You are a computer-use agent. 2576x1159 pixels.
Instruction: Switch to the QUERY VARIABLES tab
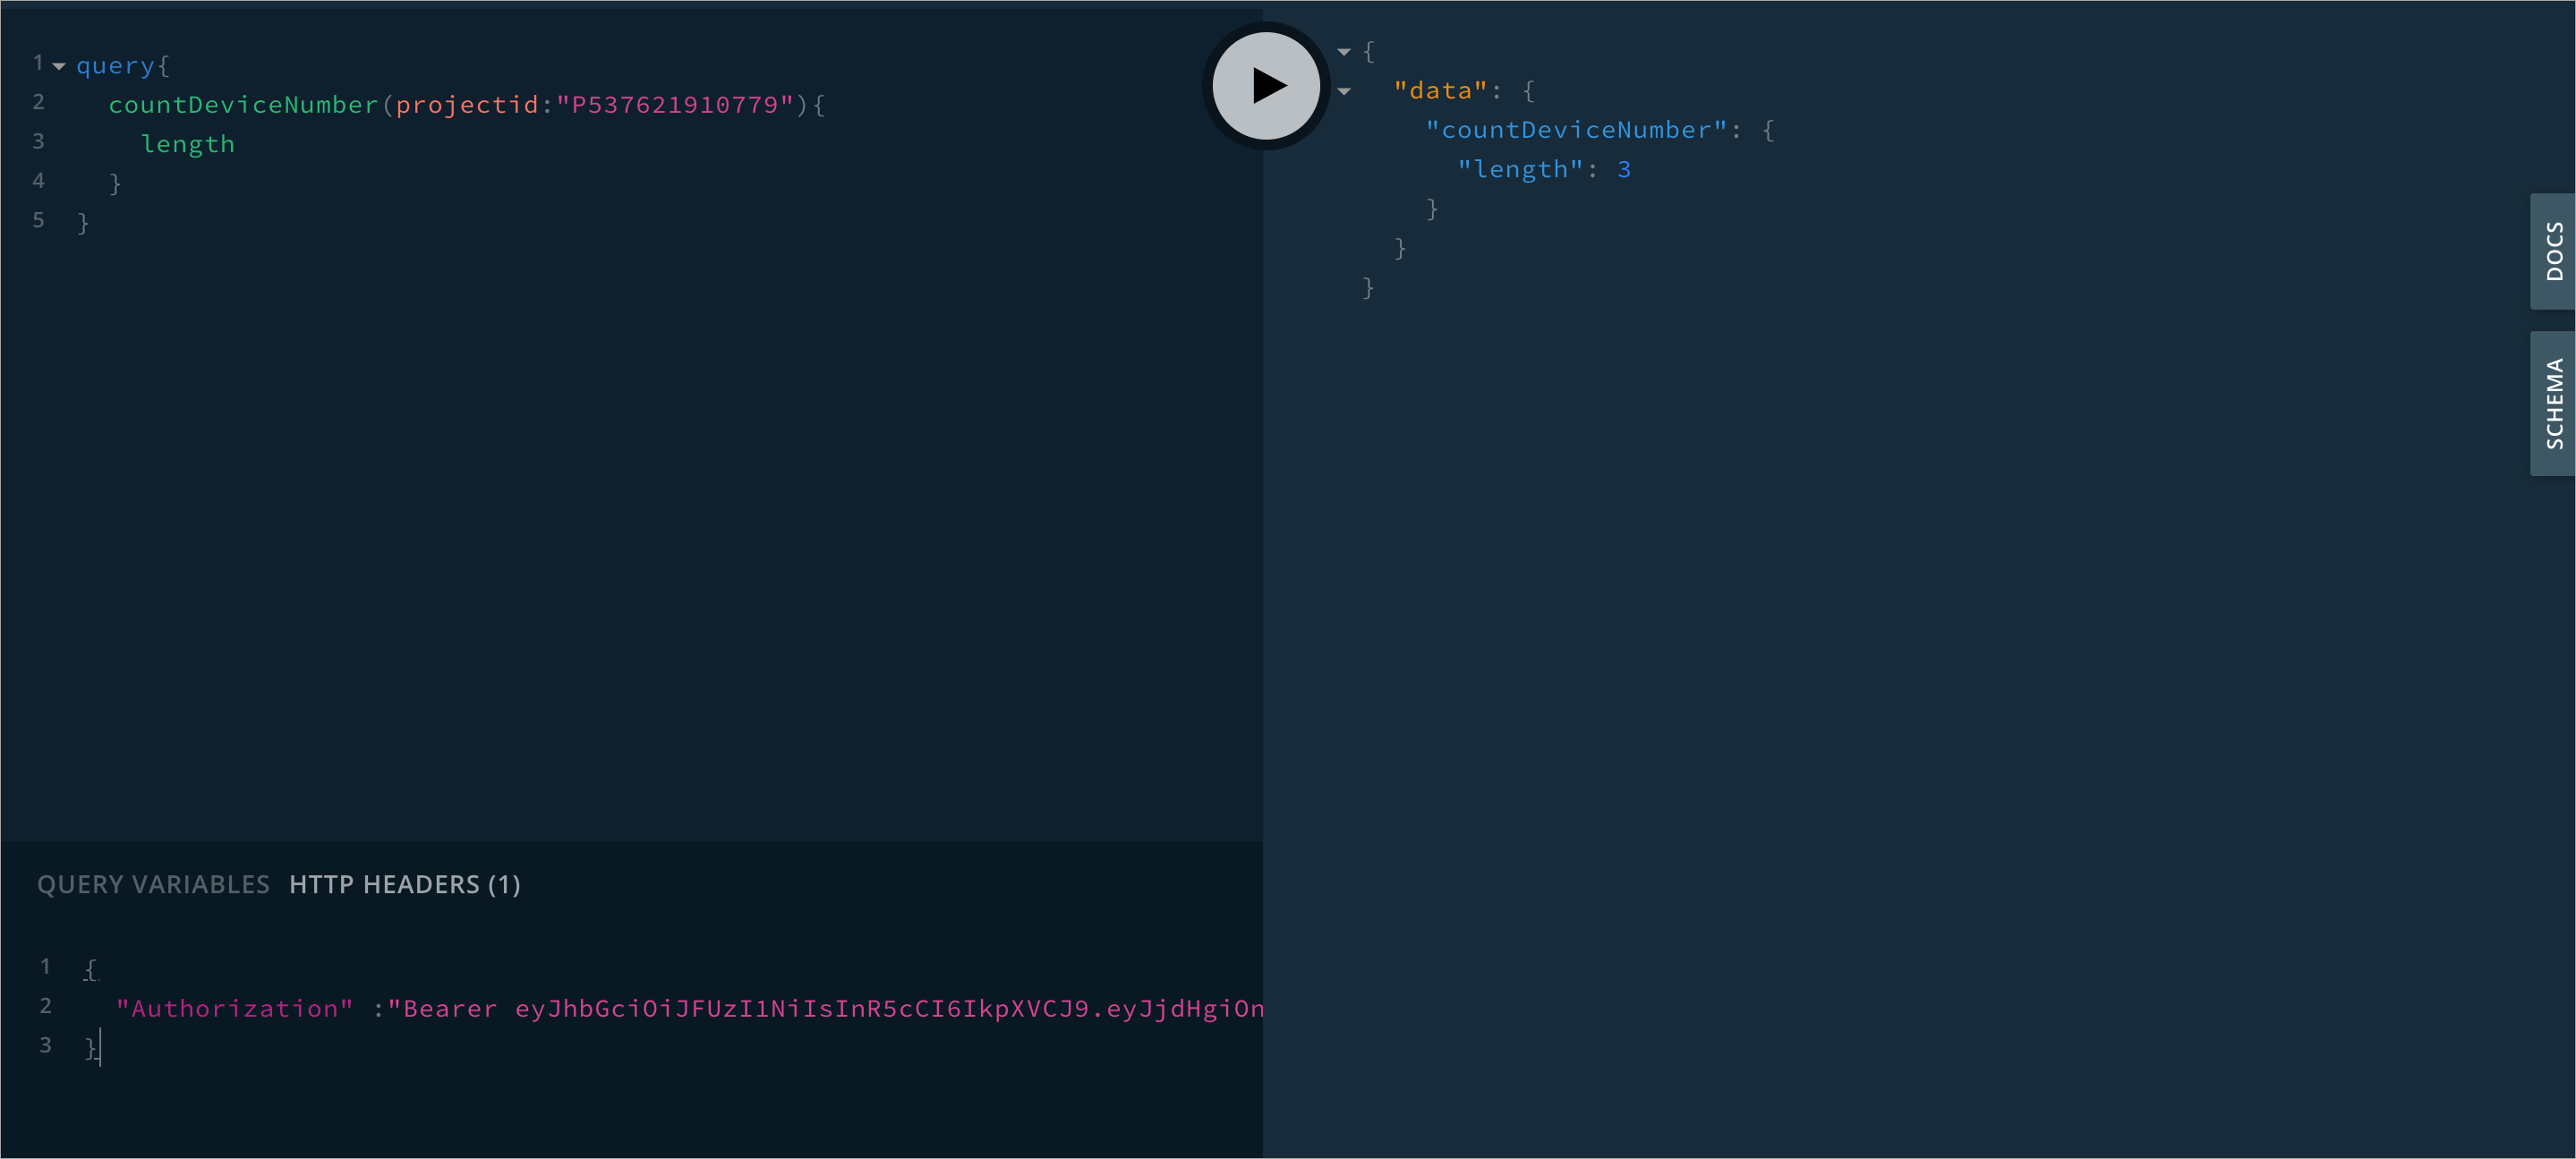[x=153, y=884]
